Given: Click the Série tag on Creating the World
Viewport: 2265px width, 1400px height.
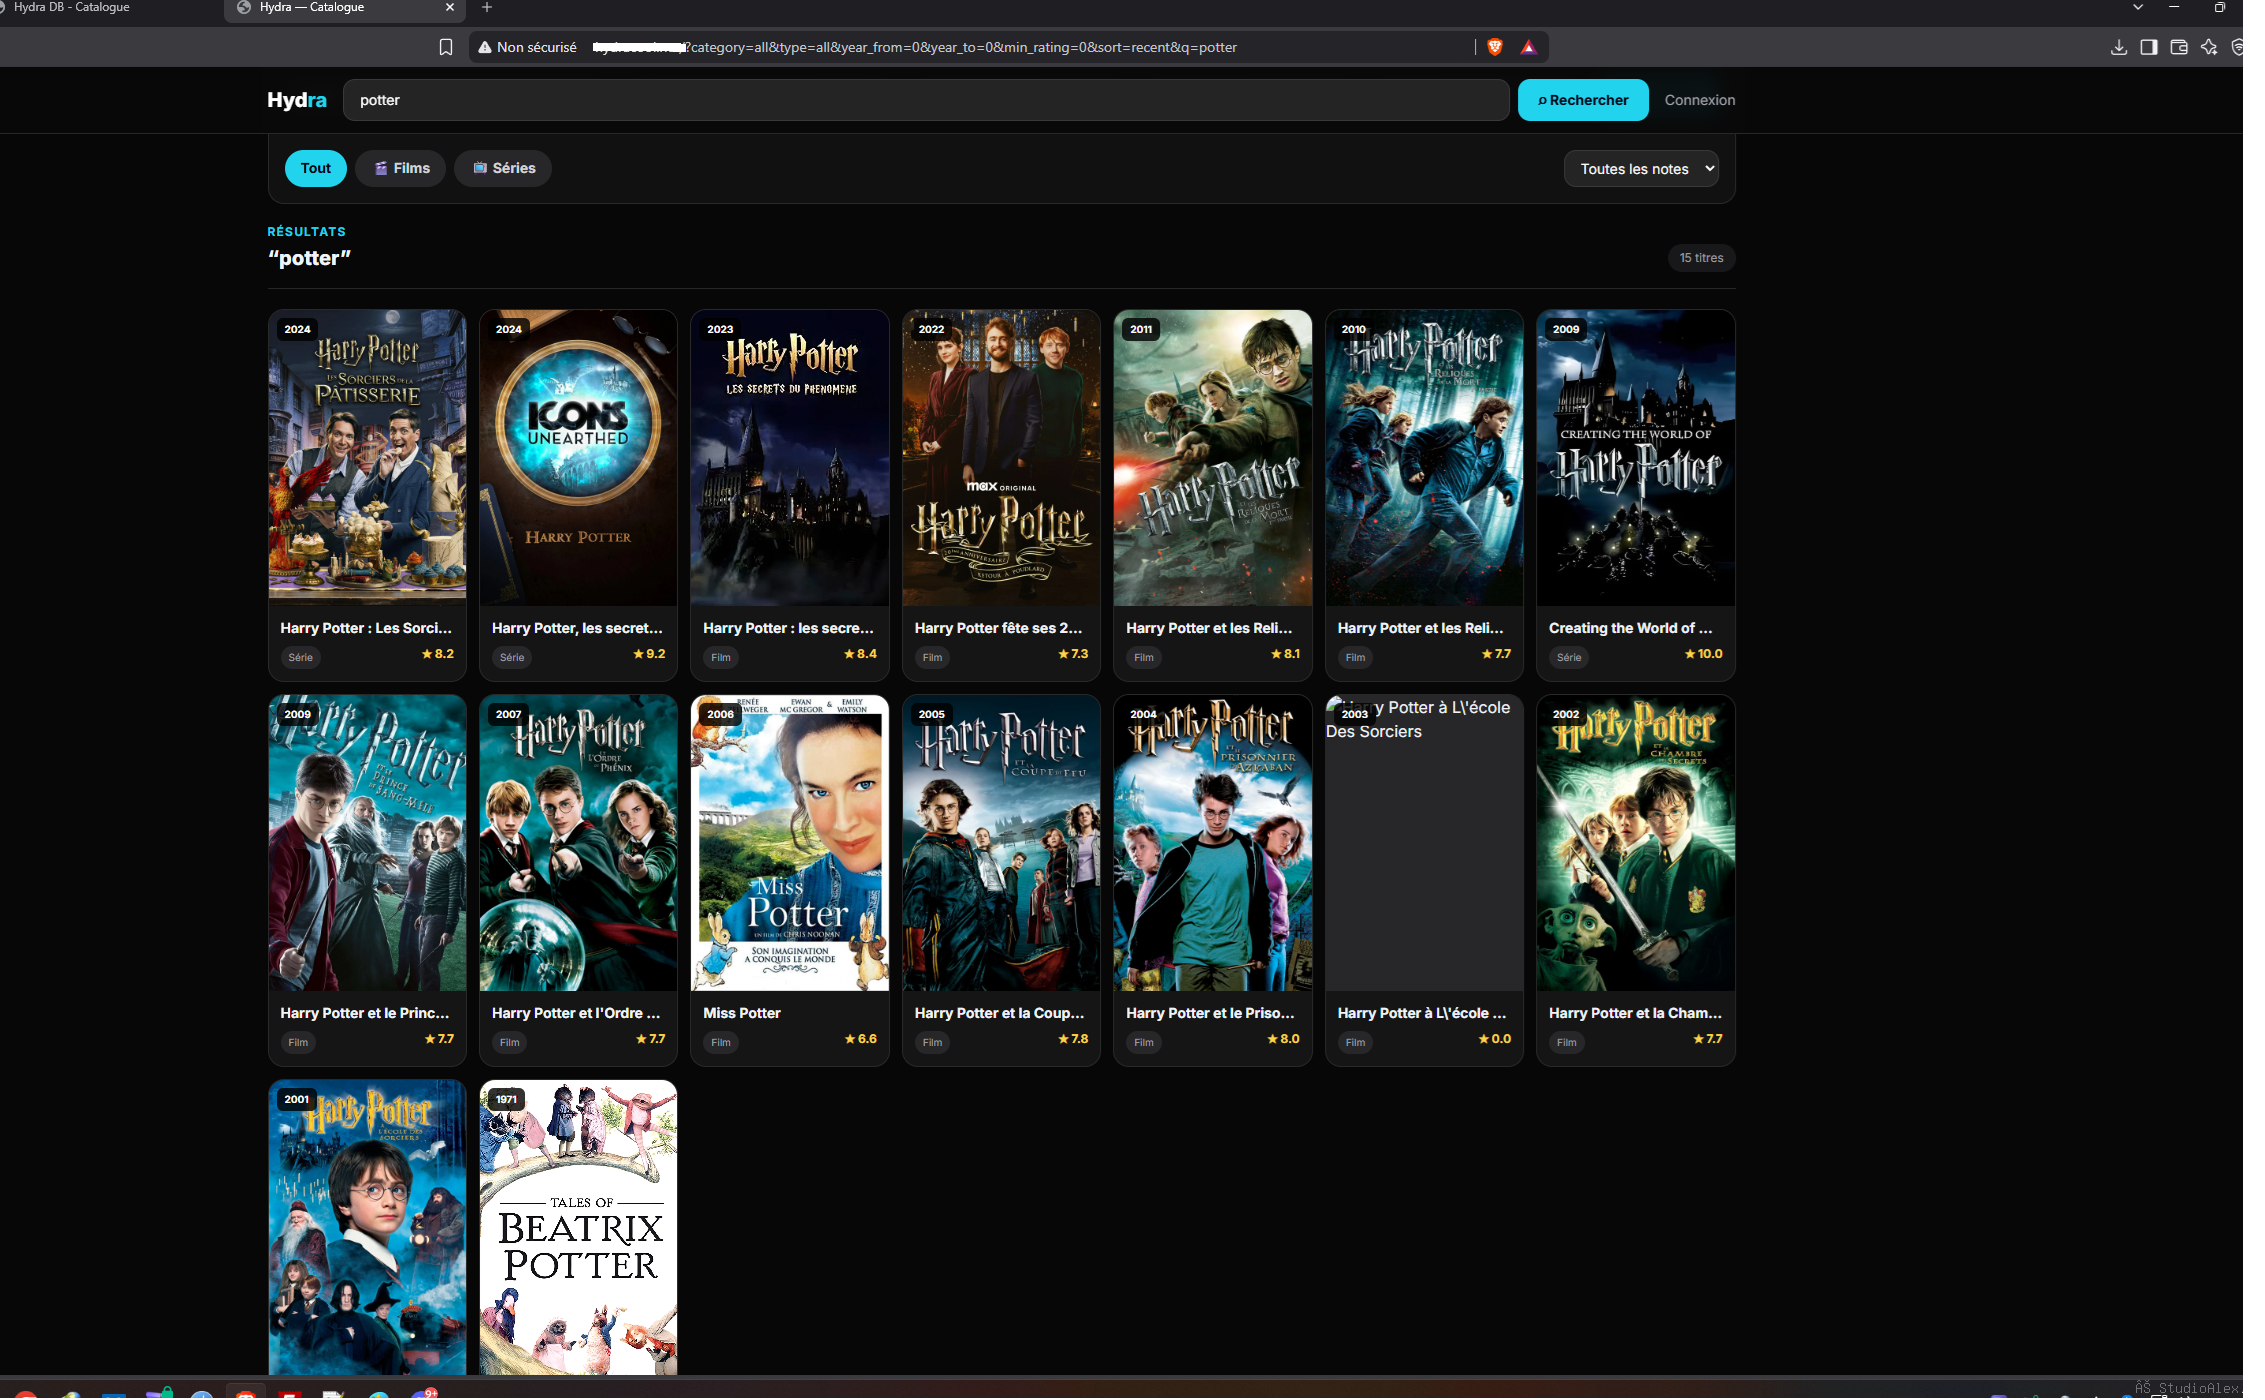Looking at the screenshot, I should (x=1569, y=657).
